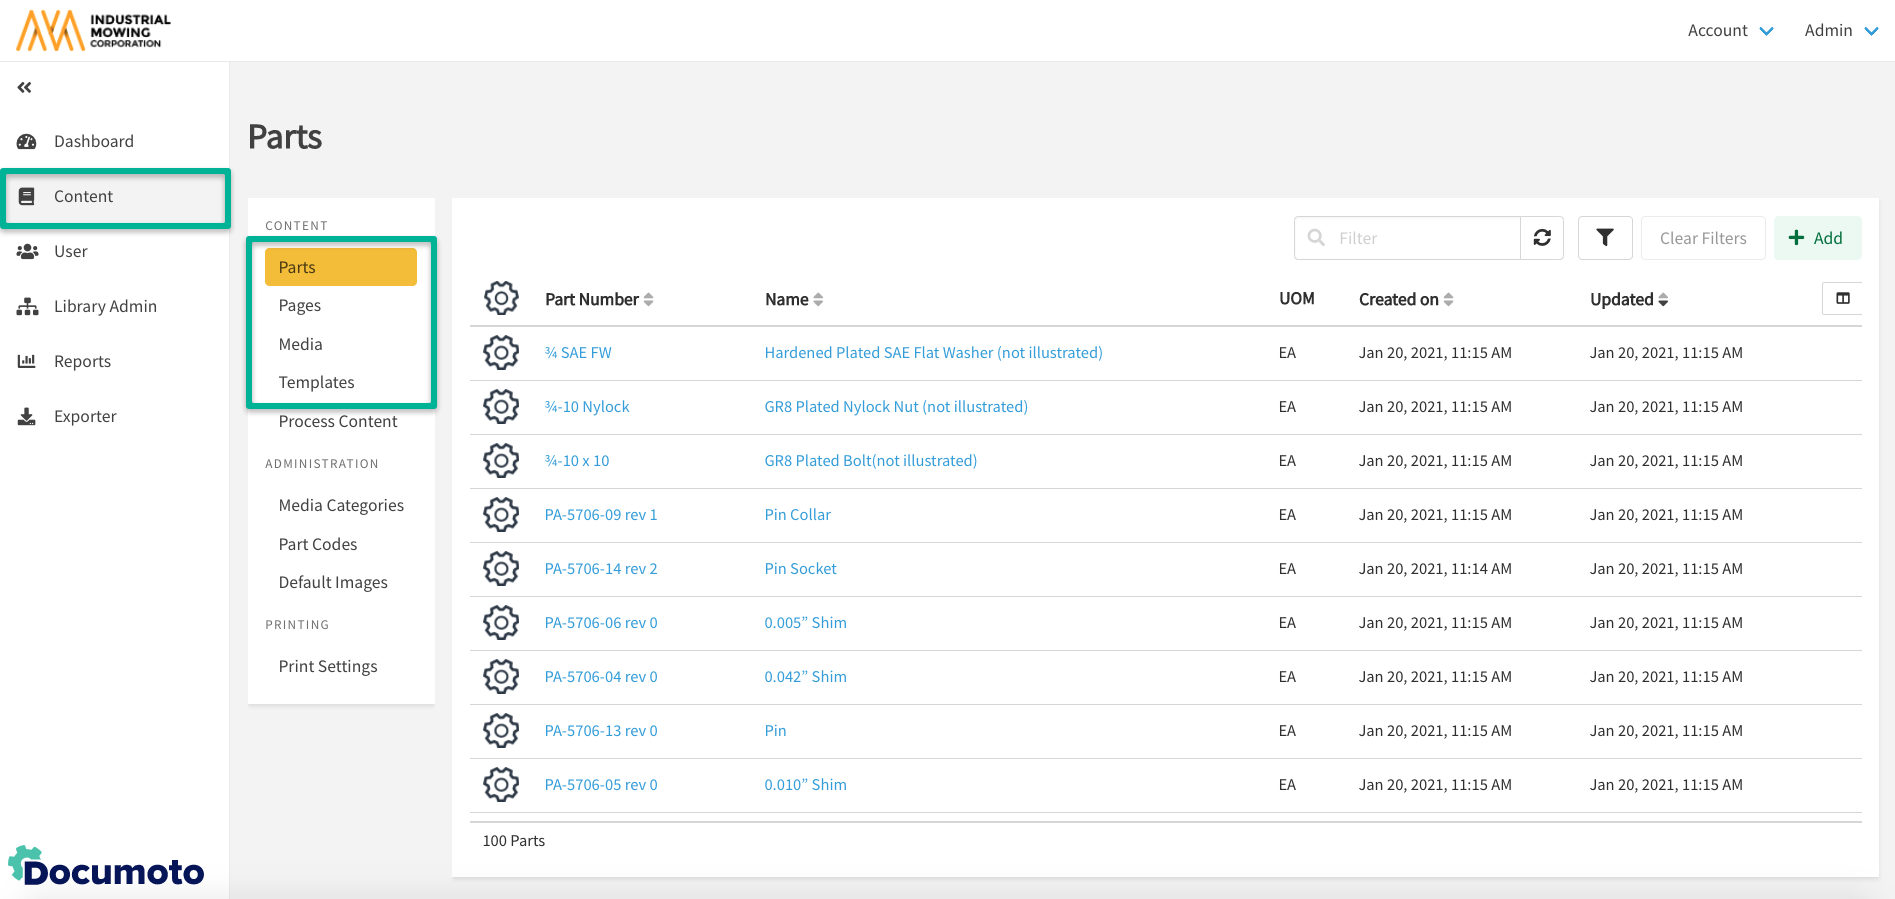The width and height of the screenshot is (1895, 899).
Task: Click the Add button
Action: (x=1816, y=238)
